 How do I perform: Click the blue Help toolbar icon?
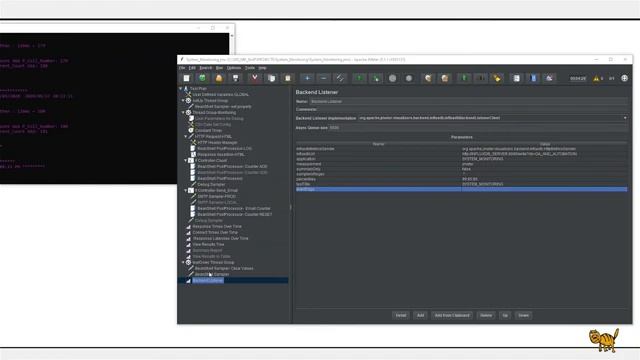(x=533, y=78)
